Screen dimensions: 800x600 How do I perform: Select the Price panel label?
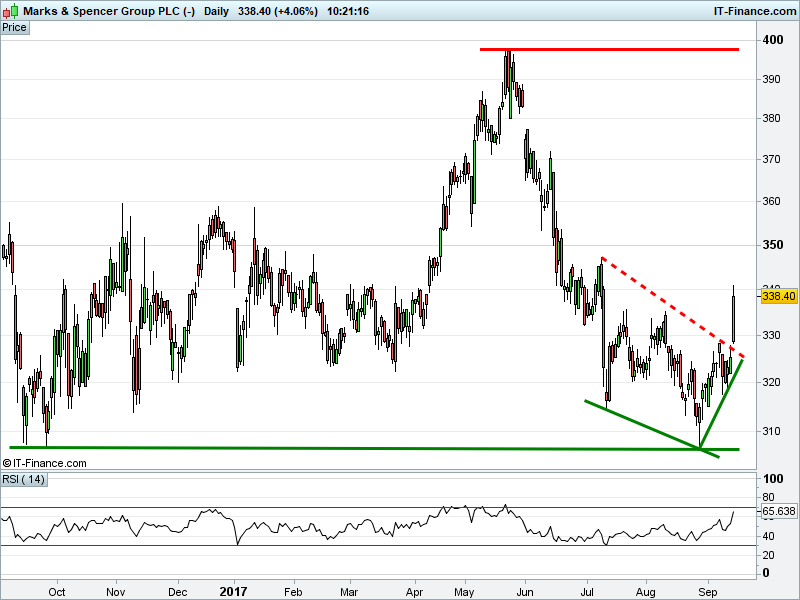click(x=14, y=28)
